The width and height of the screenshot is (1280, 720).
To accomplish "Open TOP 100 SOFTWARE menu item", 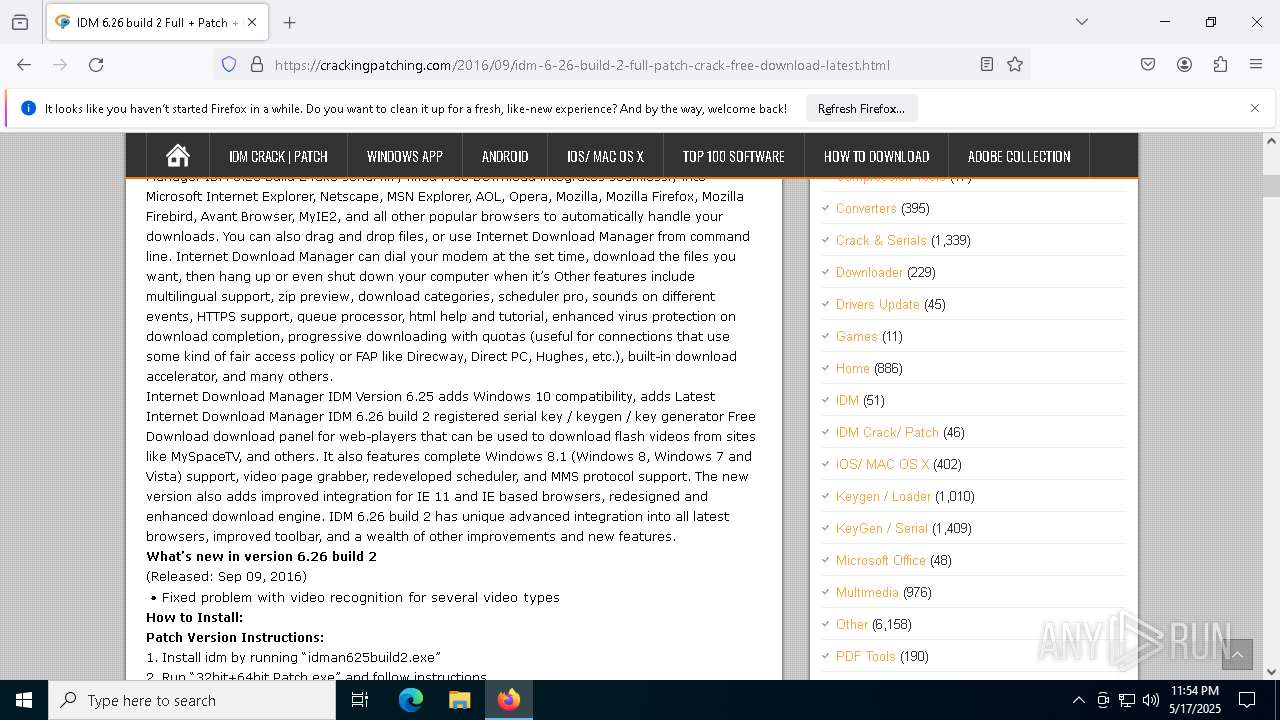I will tap(734, 156).
